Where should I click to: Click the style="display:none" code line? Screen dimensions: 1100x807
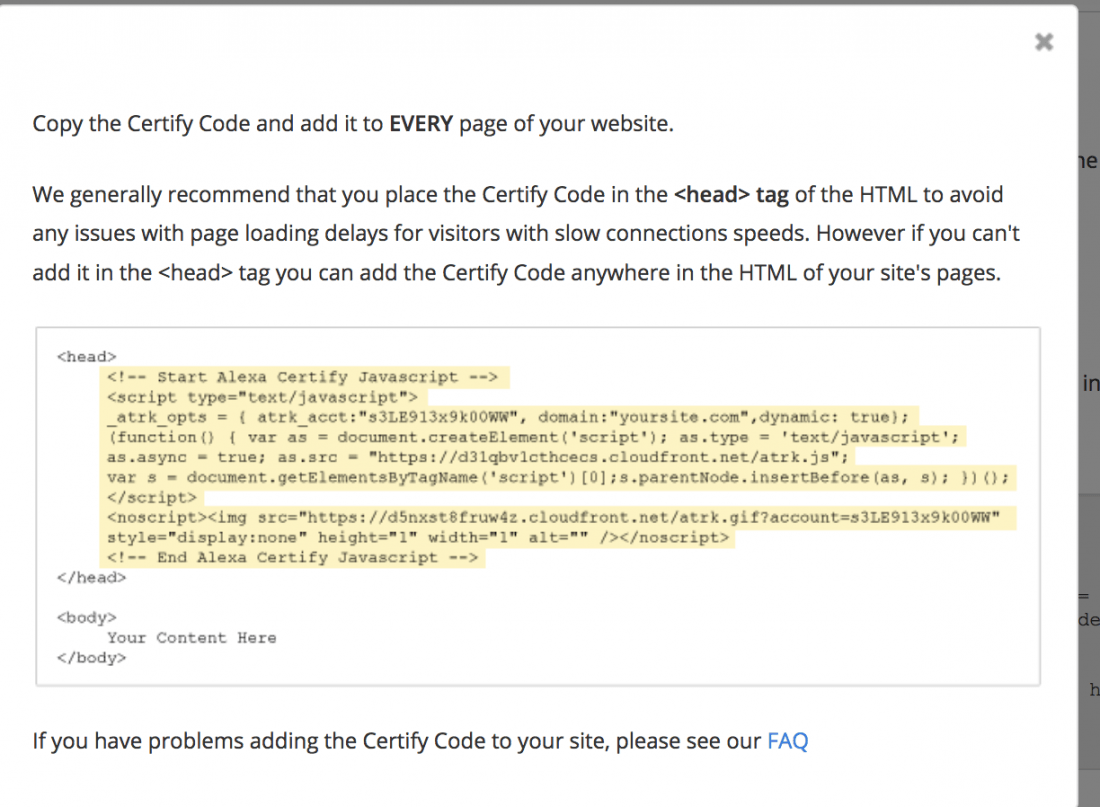click(x=418, y=538)
